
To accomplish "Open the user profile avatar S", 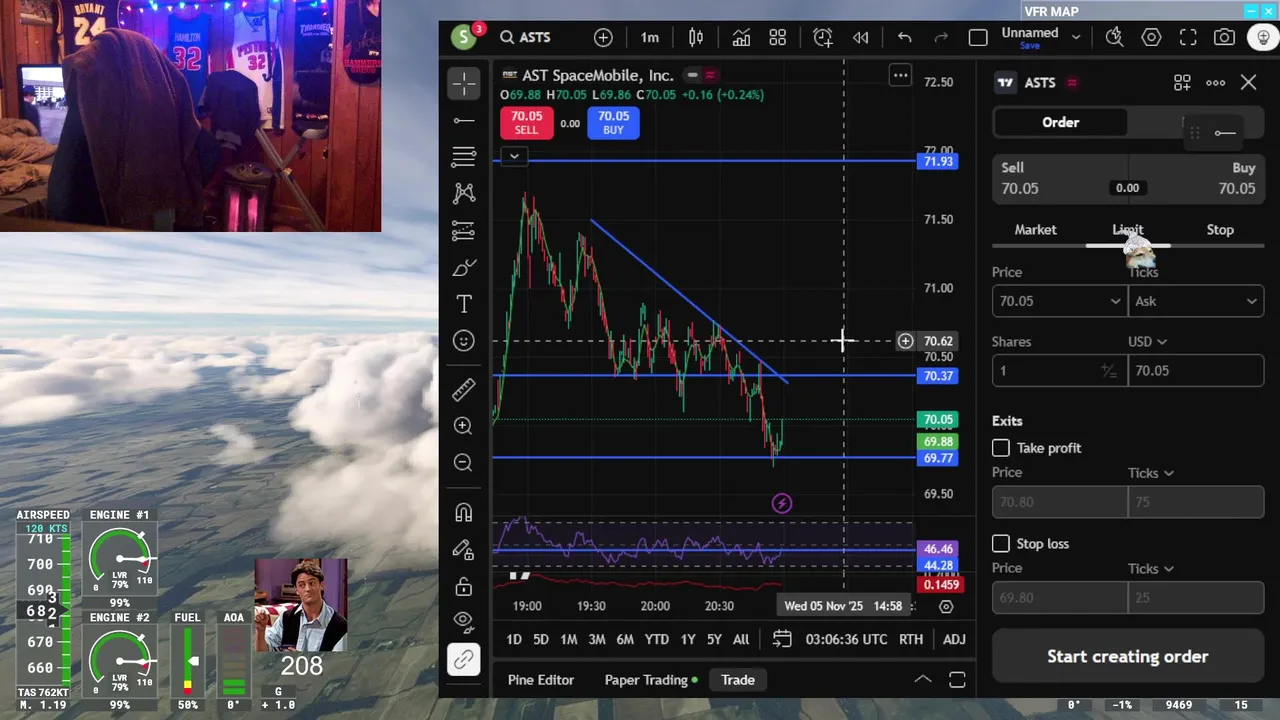I will point(463,37).
